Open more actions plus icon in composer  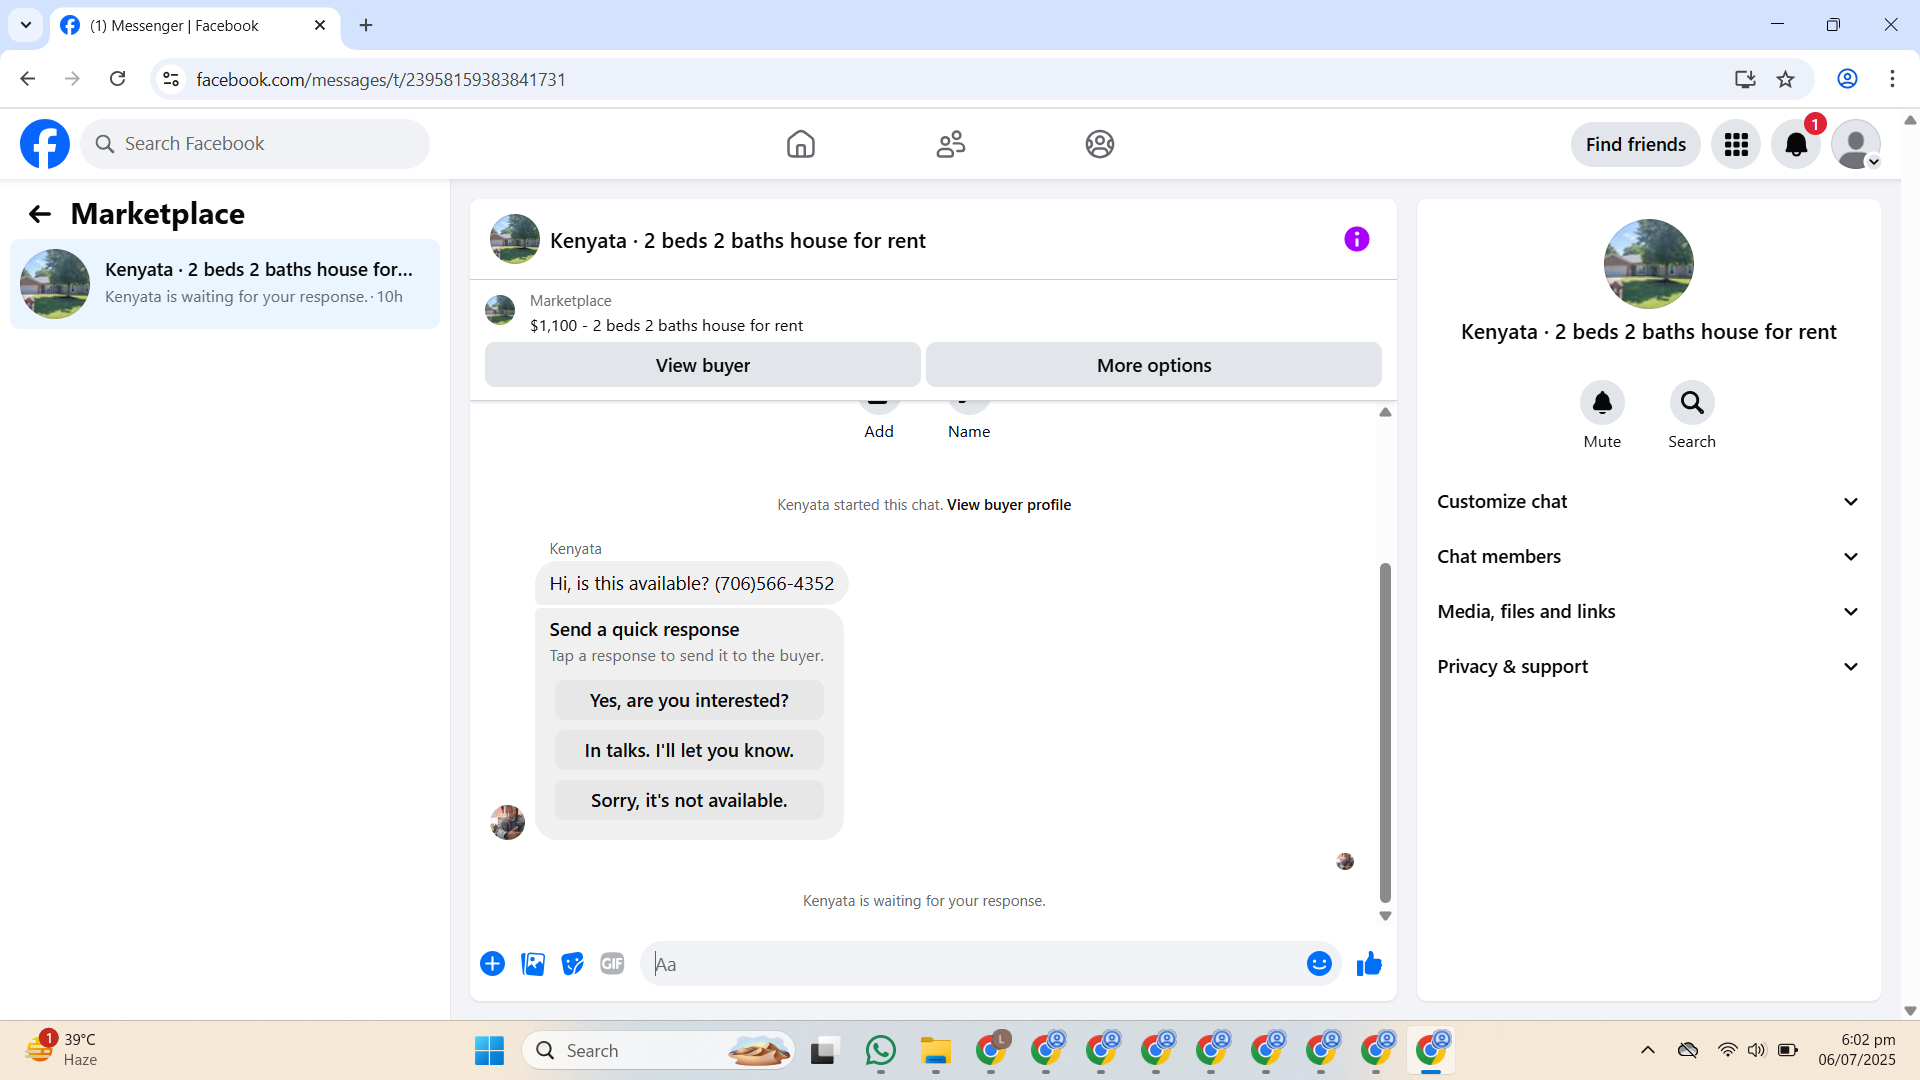coord(492,964)
